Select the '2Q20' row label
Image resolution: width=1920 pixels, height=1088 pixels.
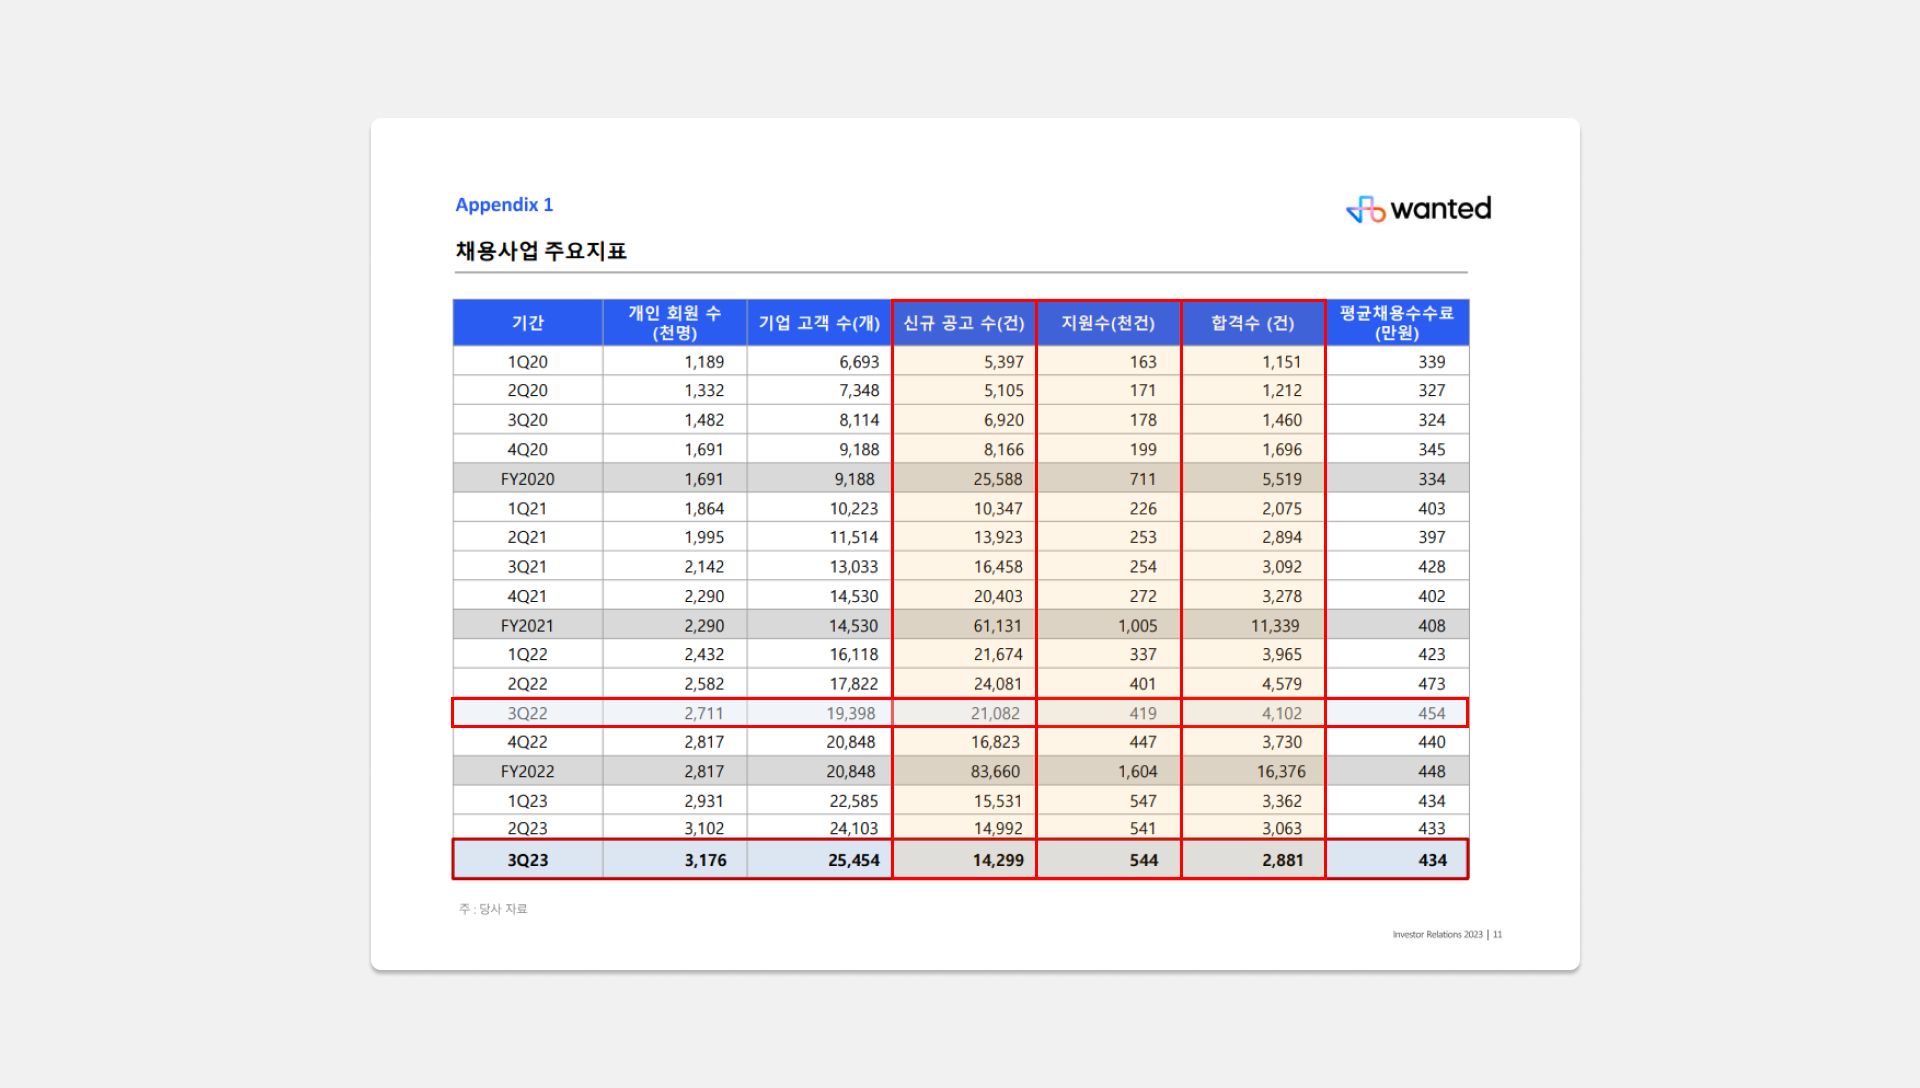[528, 391]
